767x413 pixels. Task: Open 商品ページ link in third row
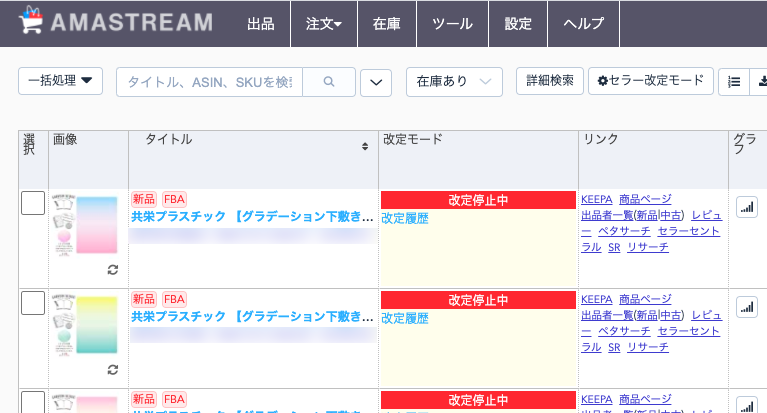click(x=645, y=399)
